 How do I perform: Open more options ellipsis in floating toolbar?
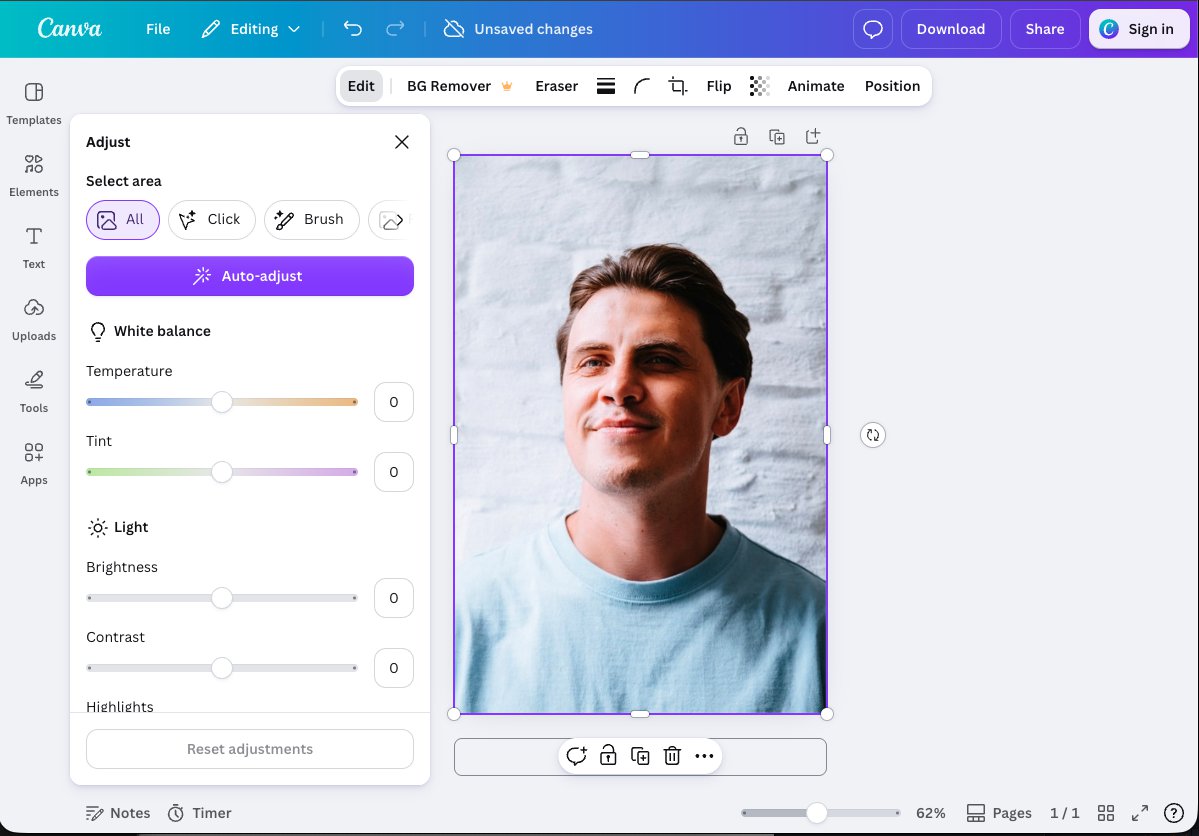coord(704,756)
